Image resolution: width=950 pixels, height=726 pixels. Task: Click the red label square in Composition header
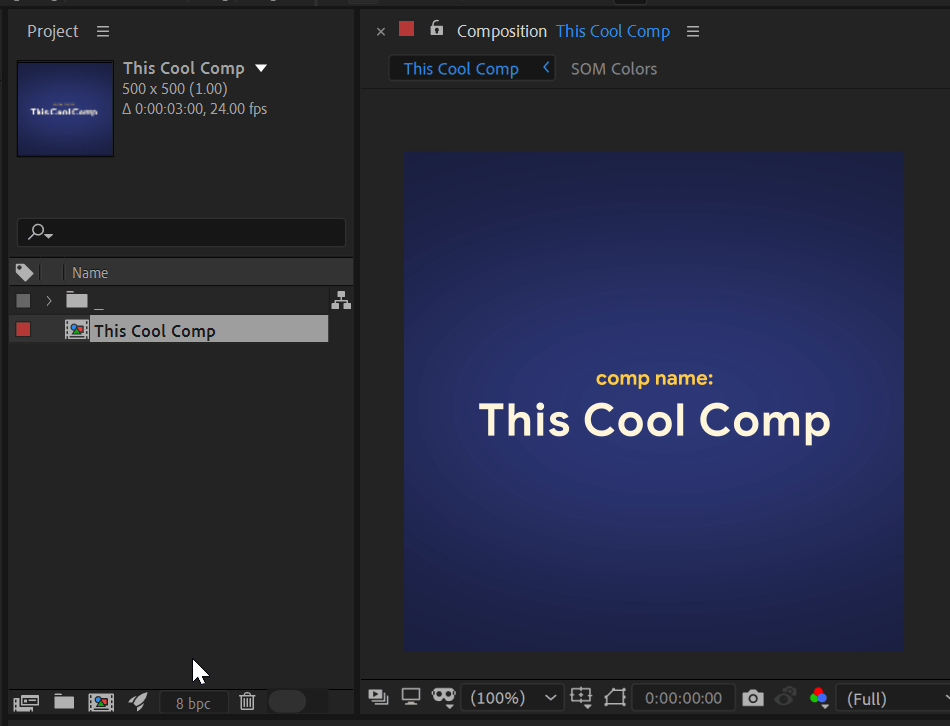pyautogui.click(x=407, y=28)
